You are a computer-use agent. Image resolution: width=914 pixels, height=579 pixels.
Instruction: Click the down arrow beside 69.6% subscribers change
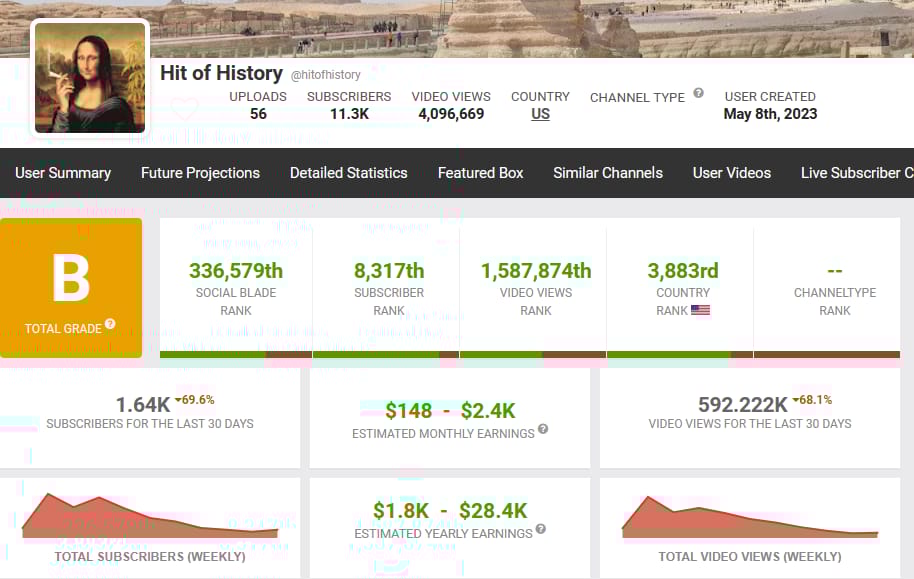pyautogui.click(x=178, y=400)
